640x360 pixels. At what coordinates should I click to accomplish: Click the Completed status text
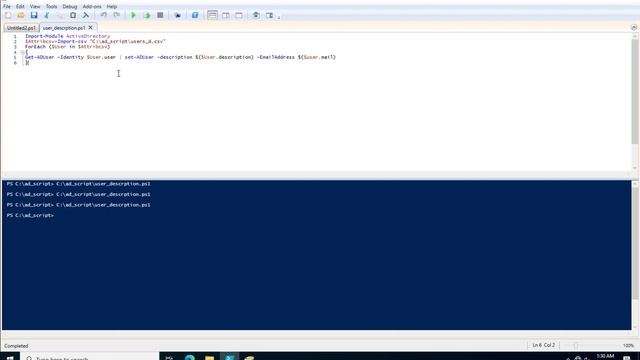pyautogui.click(x=16, y=346)
